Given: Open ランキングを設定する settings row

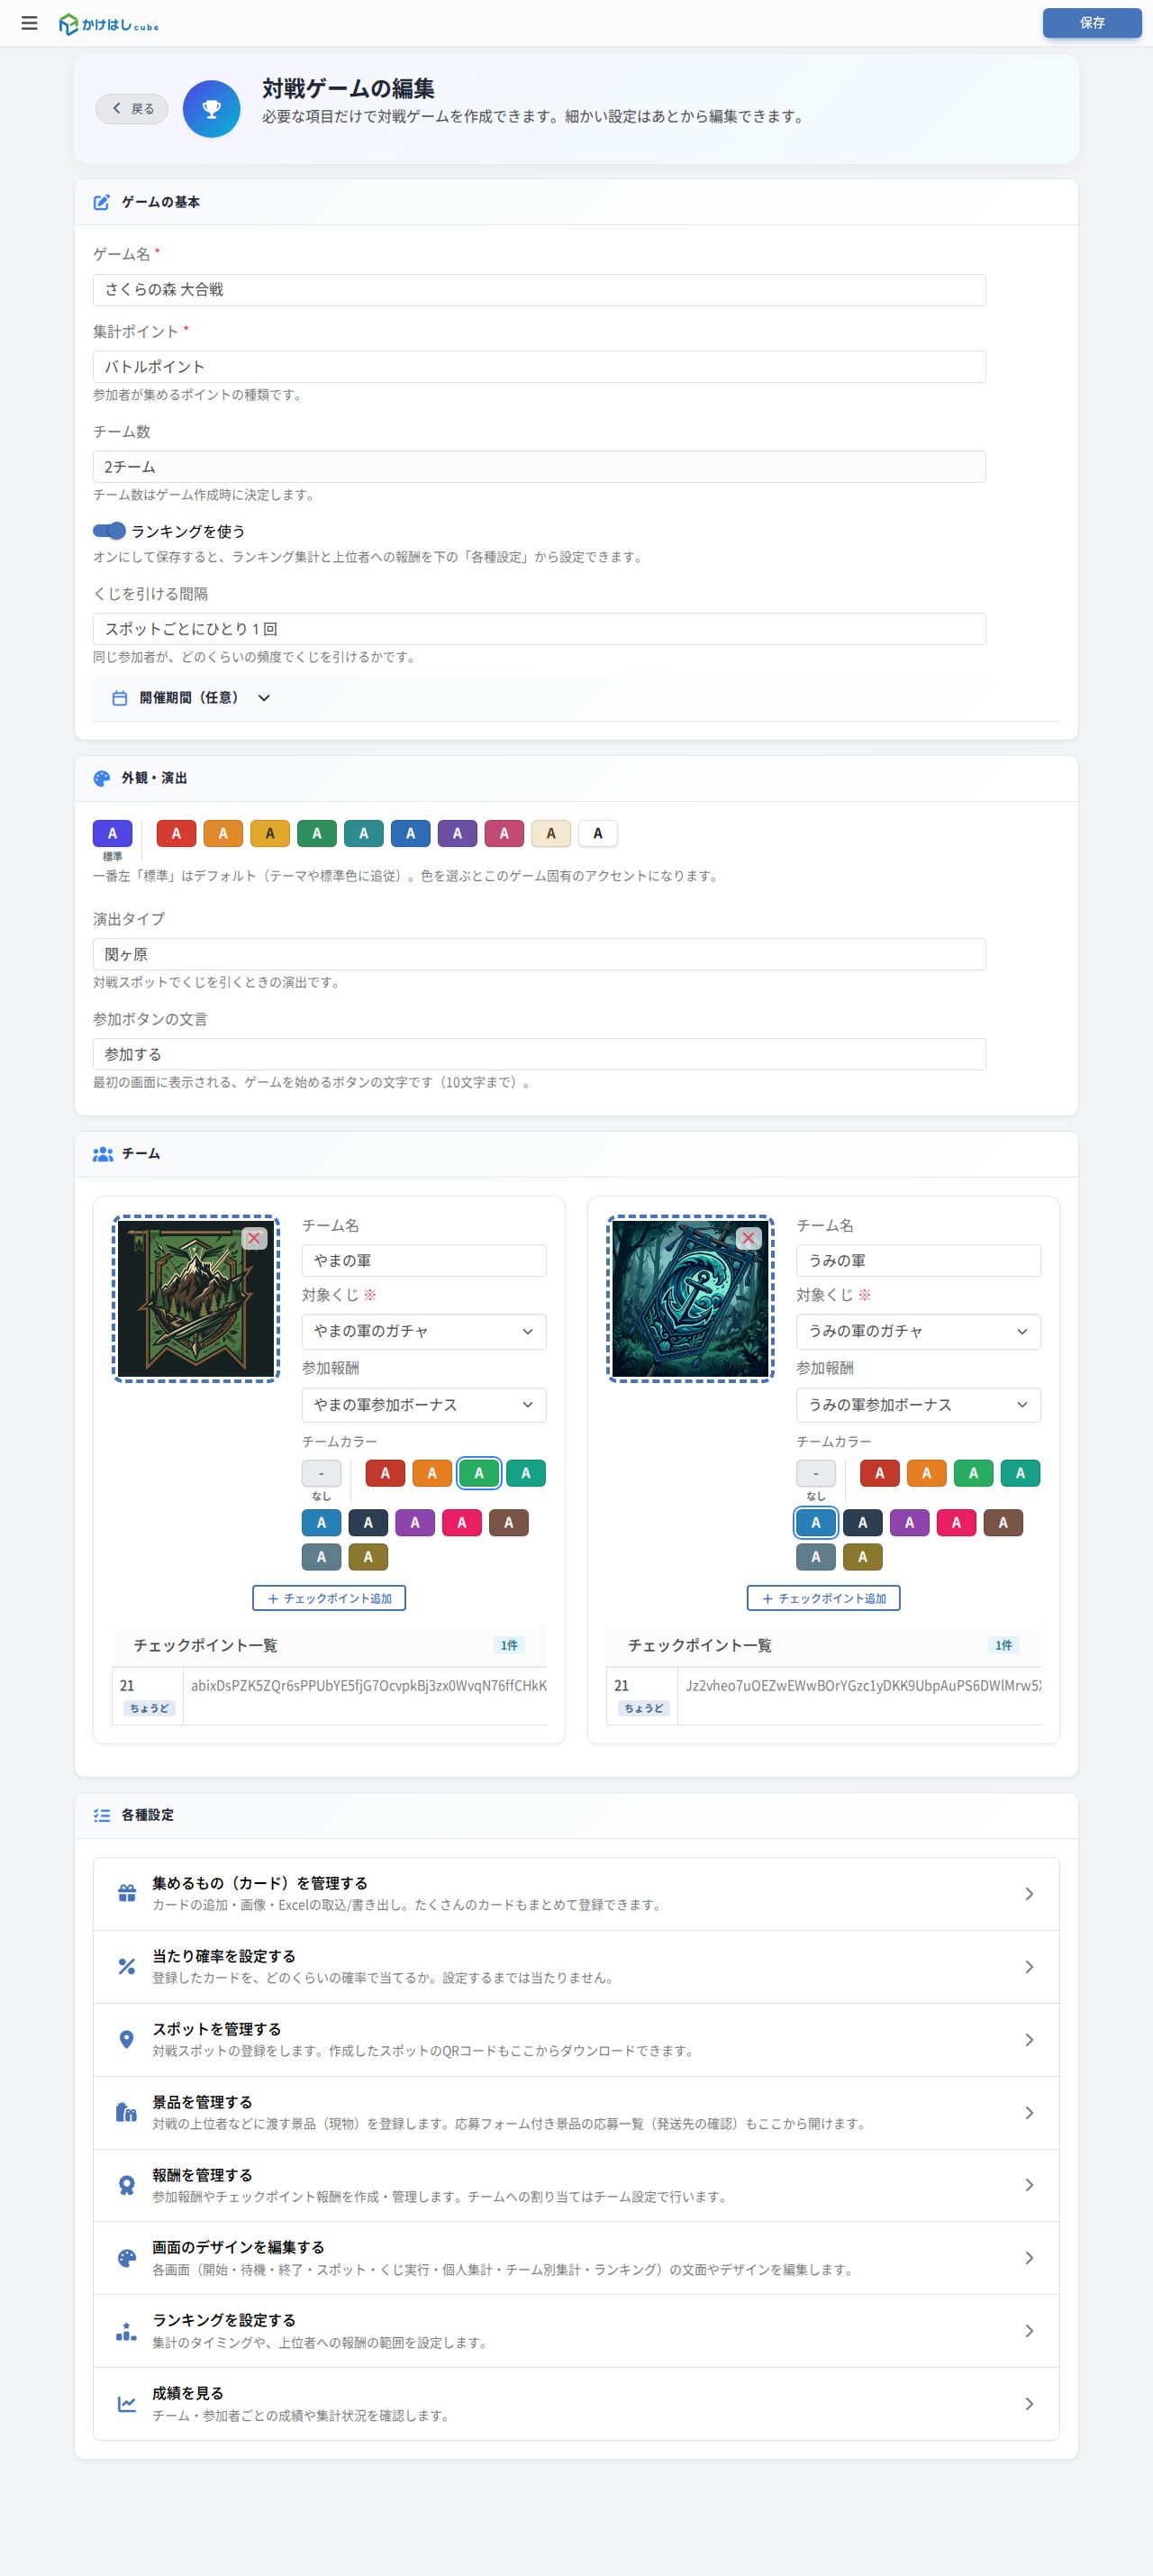Looking at the screenshot, I should click(x=576, y=2331).
